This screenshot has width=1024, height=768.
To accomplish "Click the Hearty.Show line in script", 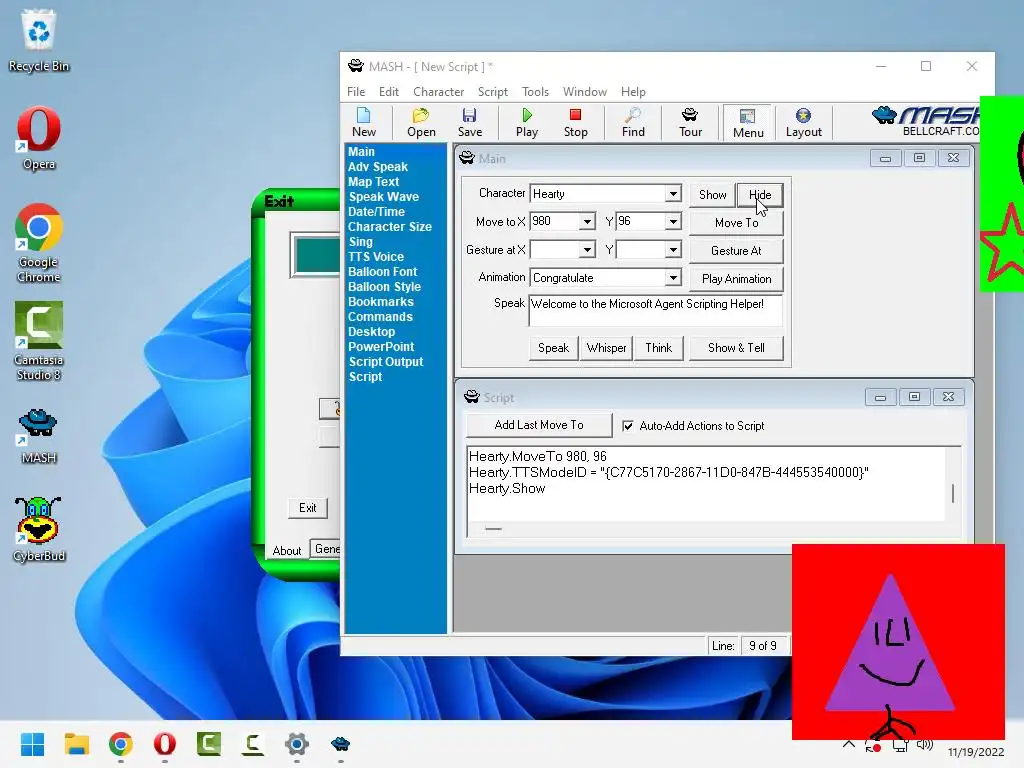I will pyautogui.click(x=507, y=488).
